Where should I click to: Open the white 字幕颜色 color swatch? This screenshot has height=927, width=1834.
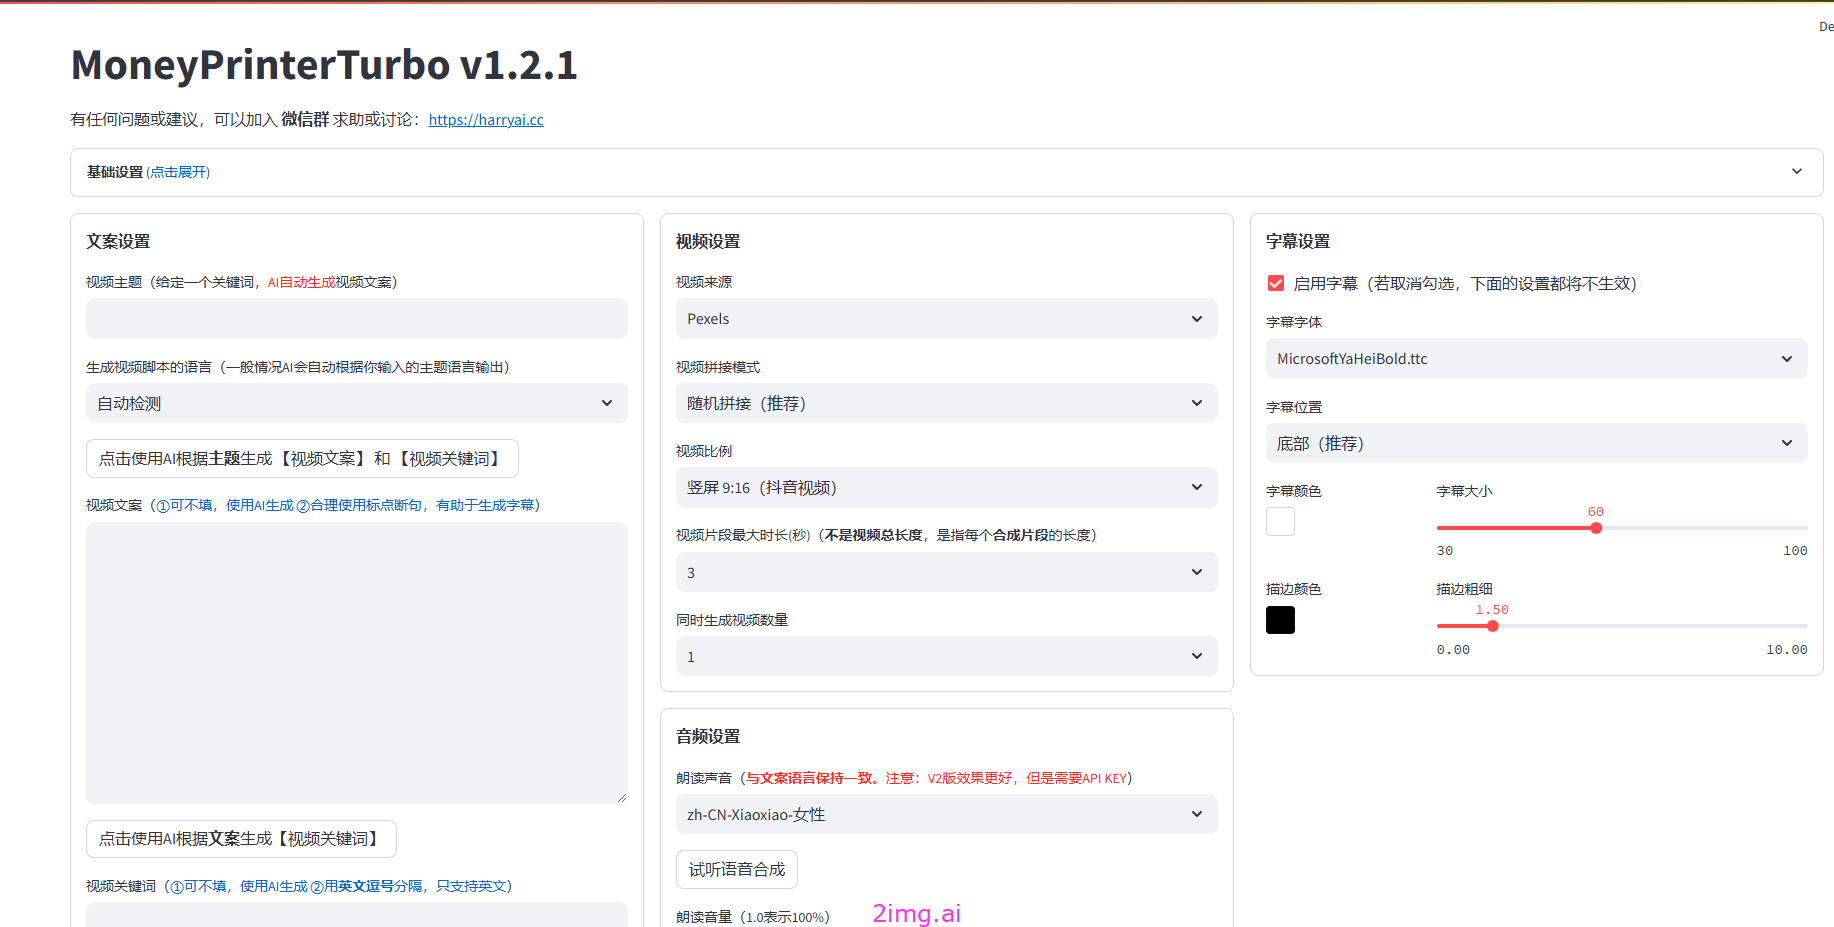(1280, 521)
